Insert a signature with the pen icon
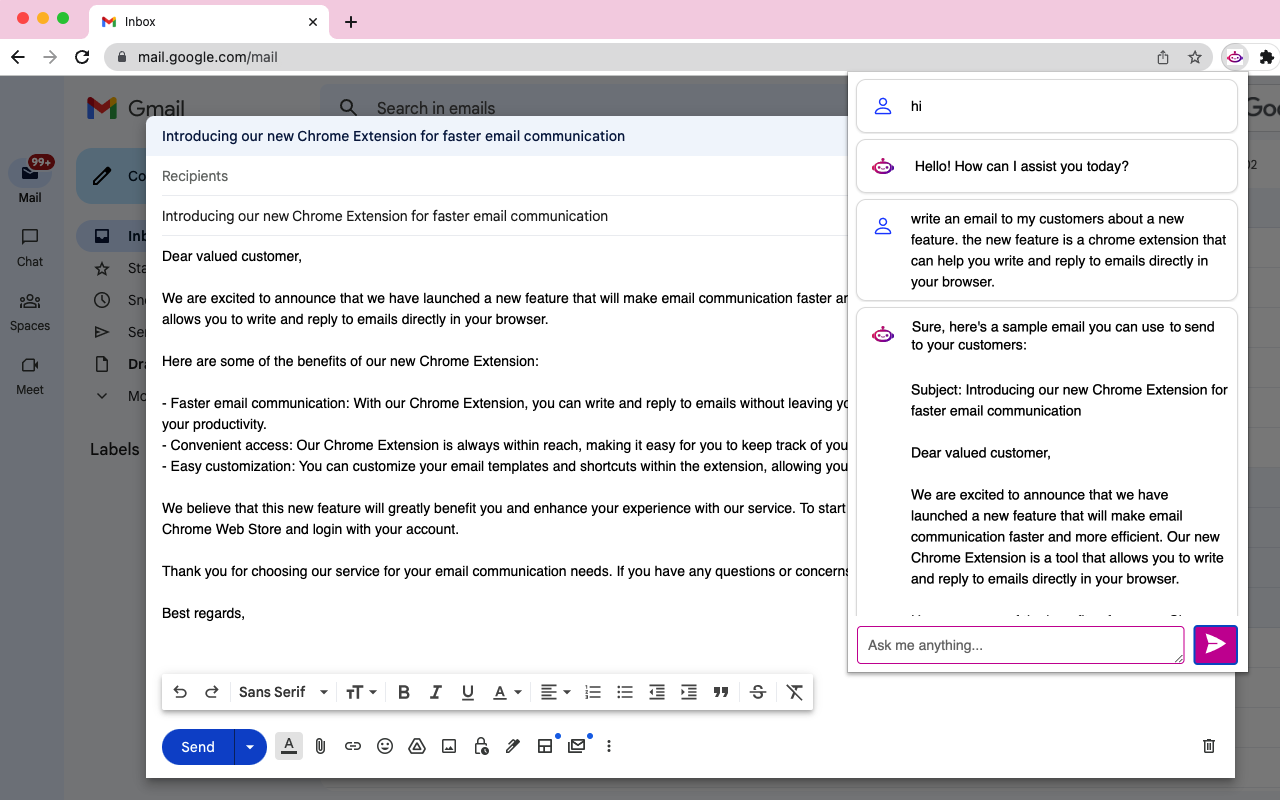This screenshot has height=800, width=1280. [x=513, y=746]
